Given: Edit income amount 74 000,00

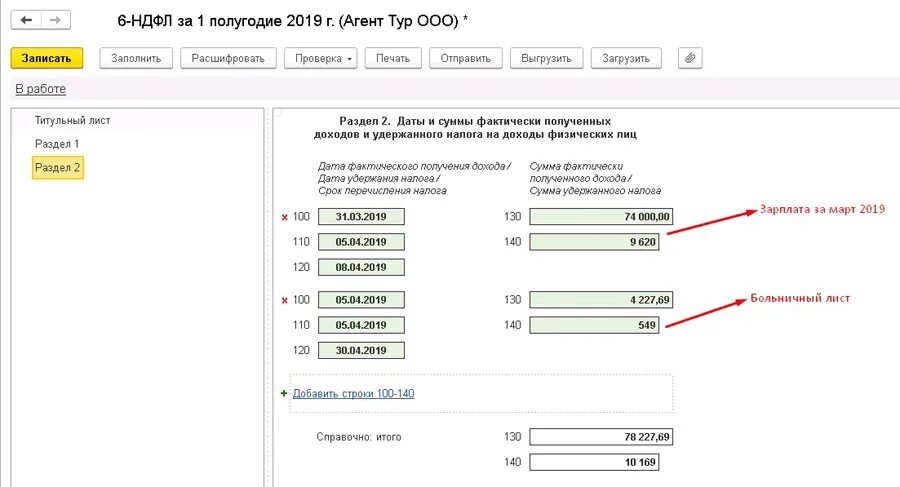Looking at the screenshot, I should tap(601, 217).
